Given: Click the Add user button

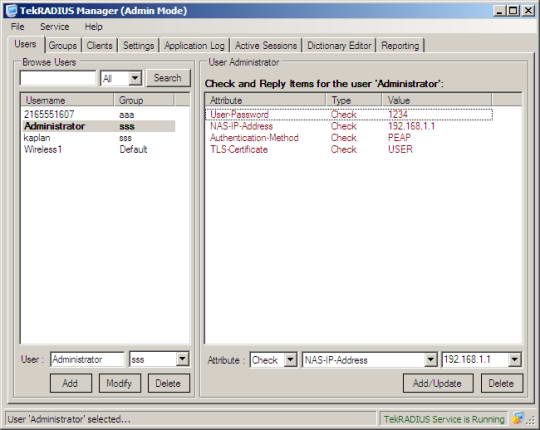Looking at the screenshot, I should [71, 383].
